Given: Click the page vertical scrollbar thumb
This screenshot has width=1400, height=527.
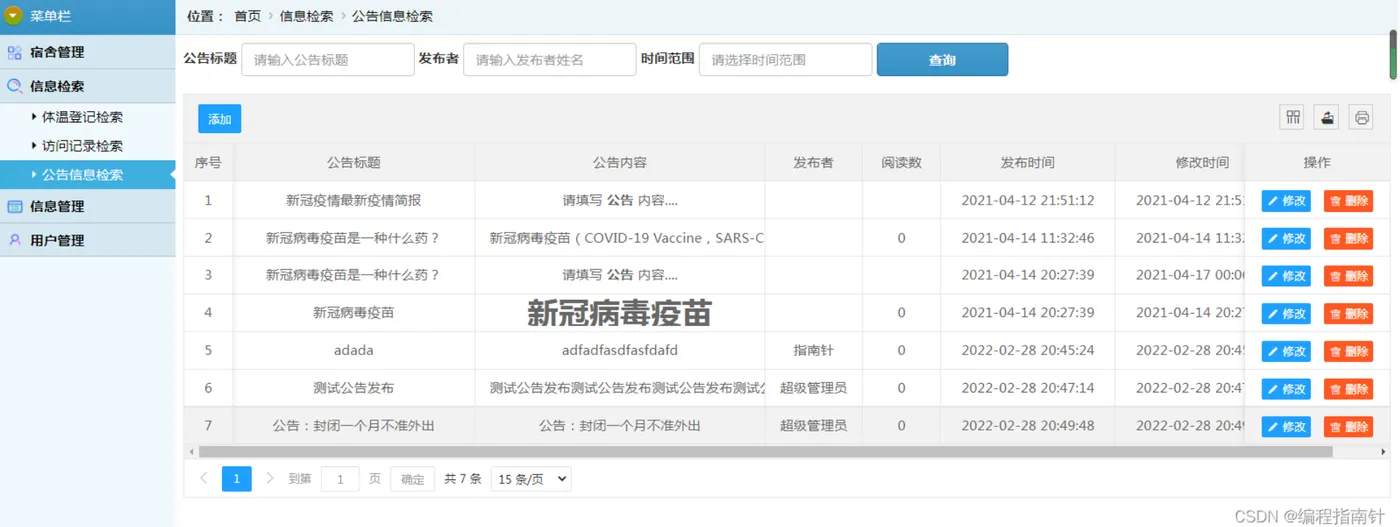Looking at the screenshot, I should (x=1393, y=55).
